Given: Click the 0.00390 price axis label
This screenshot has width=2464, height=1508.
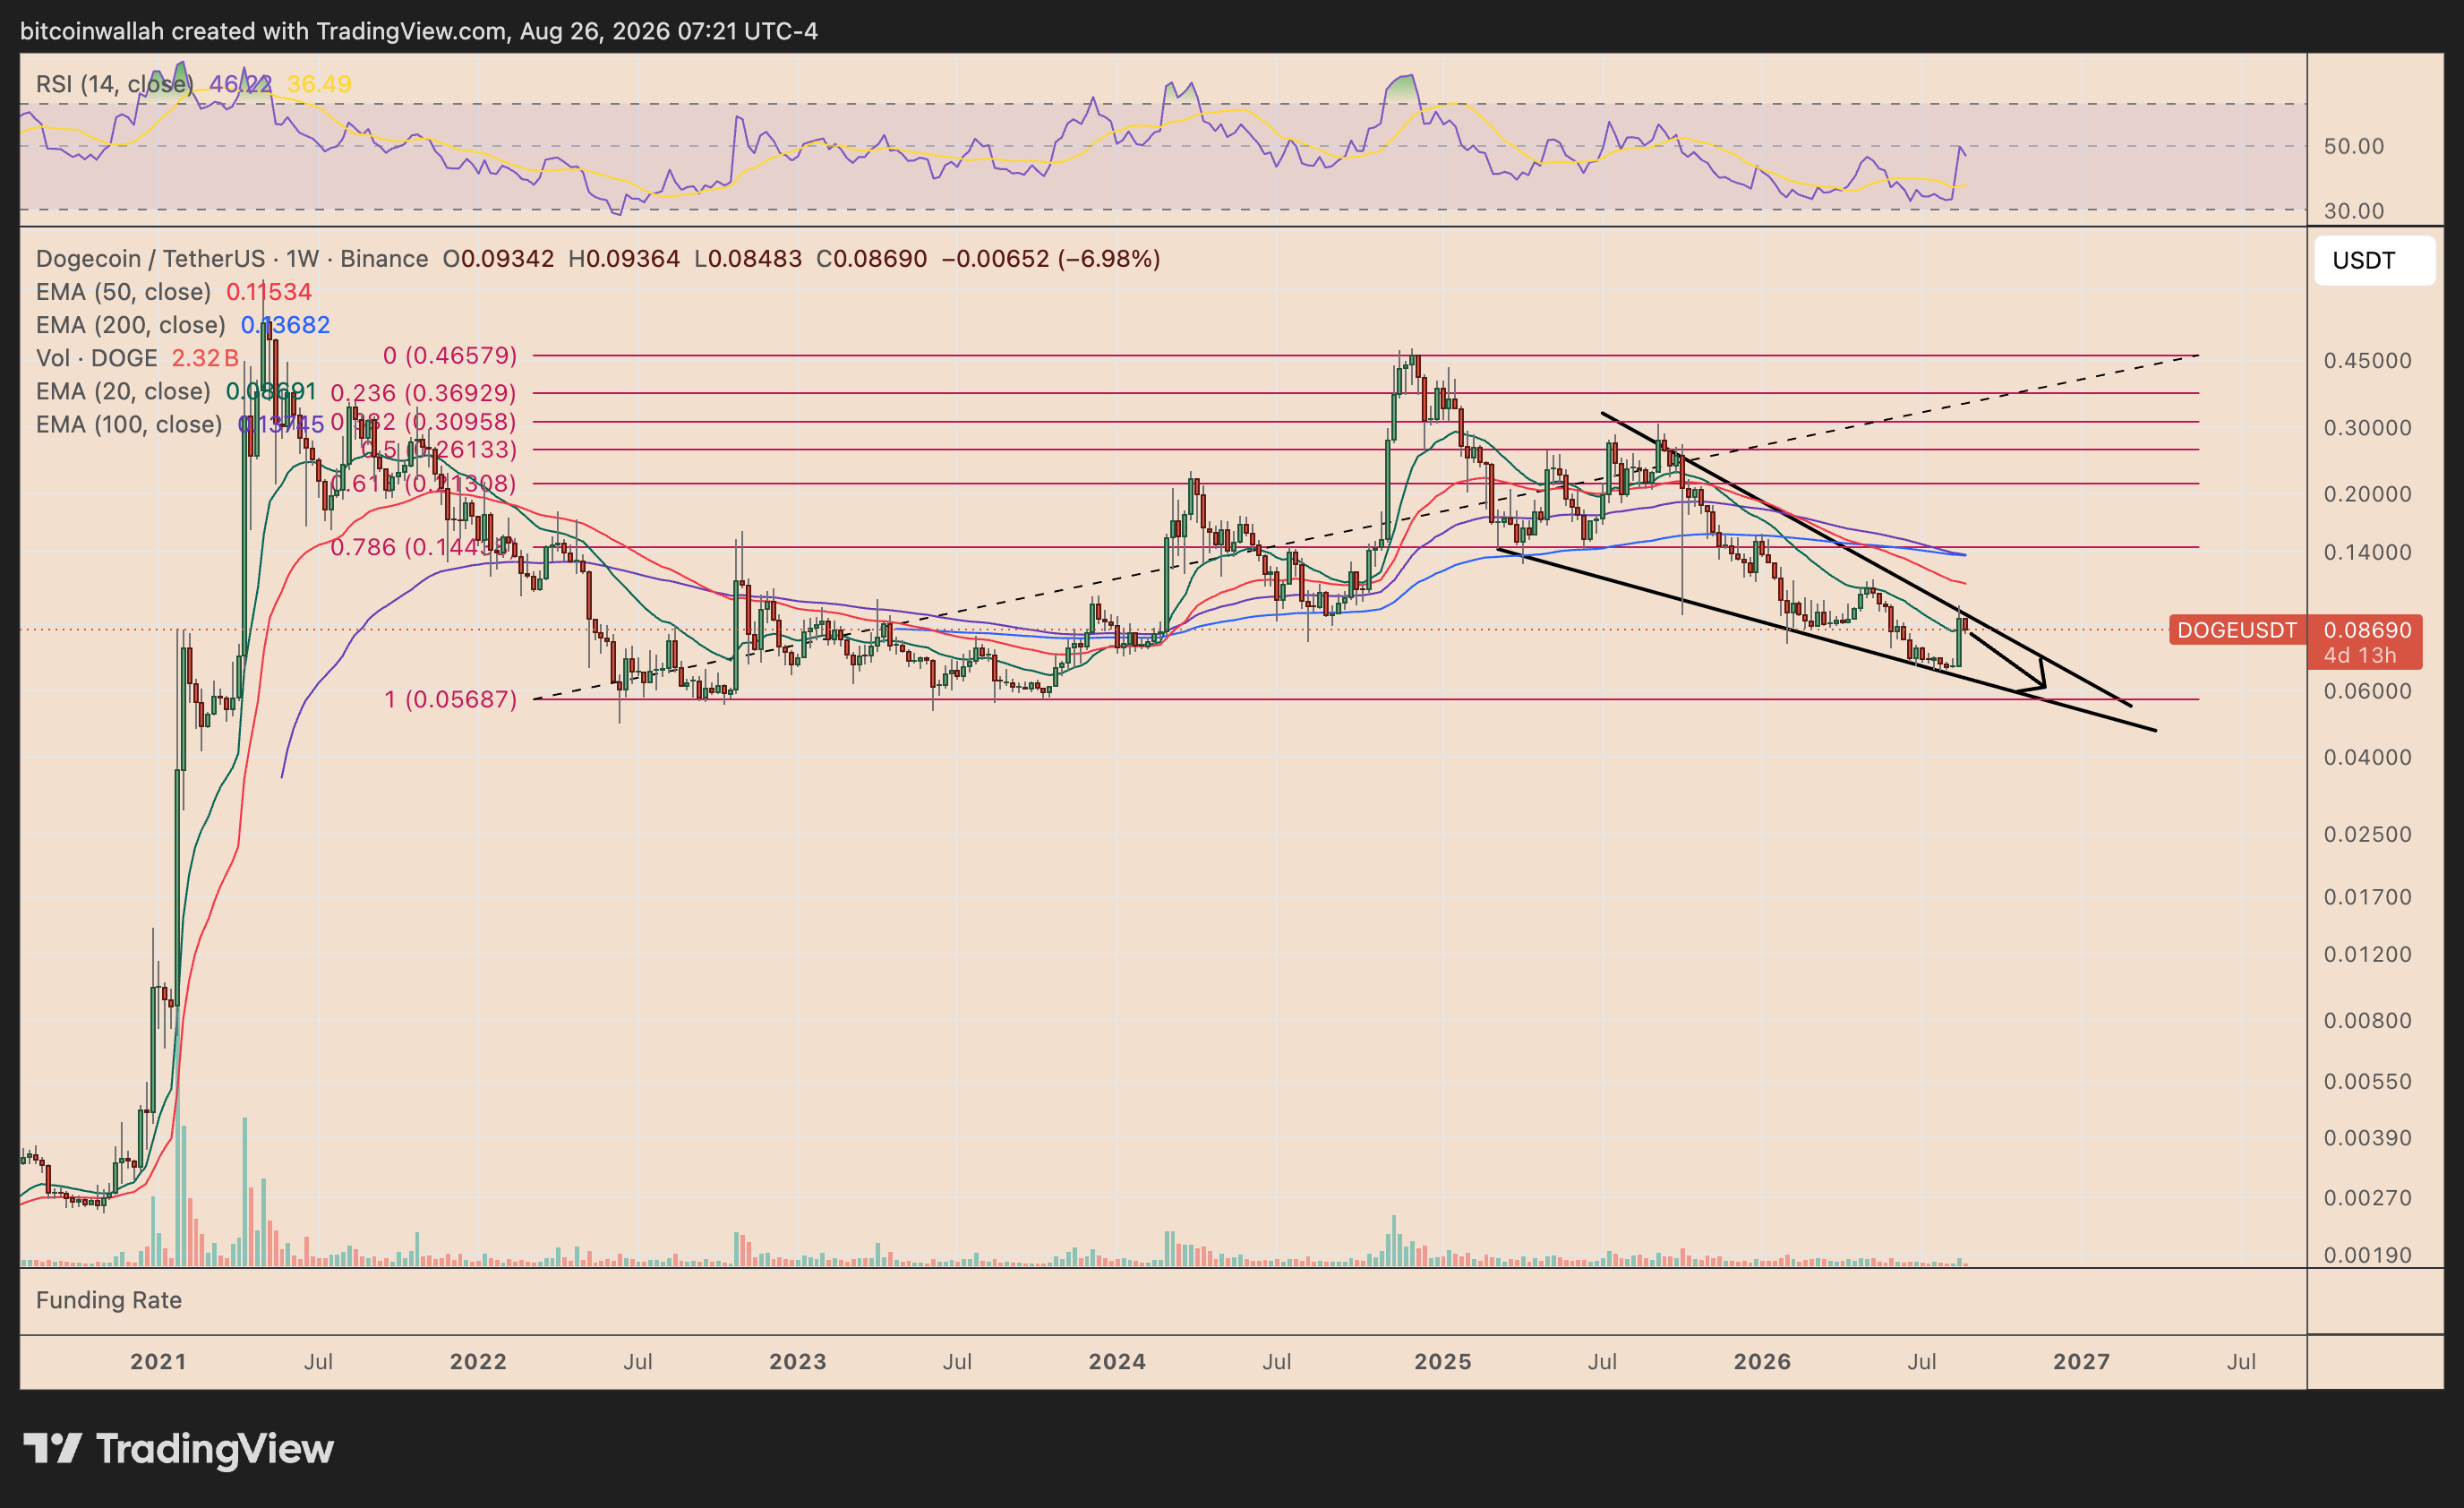Looking at the screenshot, I should click(x=2368, y=1138).
